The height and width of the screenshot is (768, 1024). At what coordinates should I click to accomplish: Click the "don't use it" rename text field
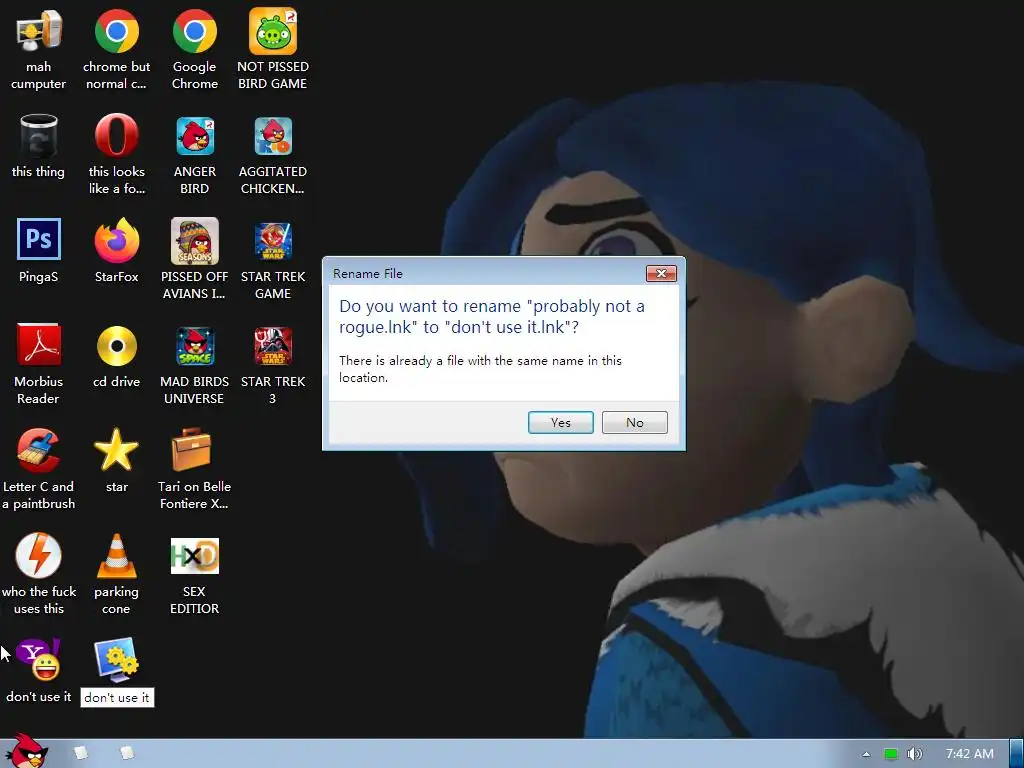117,697
